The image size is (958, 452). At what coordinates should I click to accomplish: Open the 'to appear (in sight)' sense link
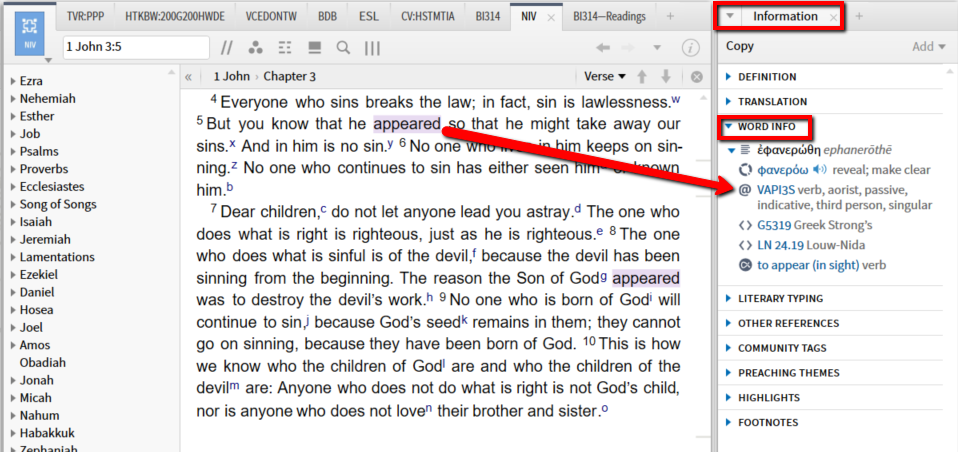(808, 265)
